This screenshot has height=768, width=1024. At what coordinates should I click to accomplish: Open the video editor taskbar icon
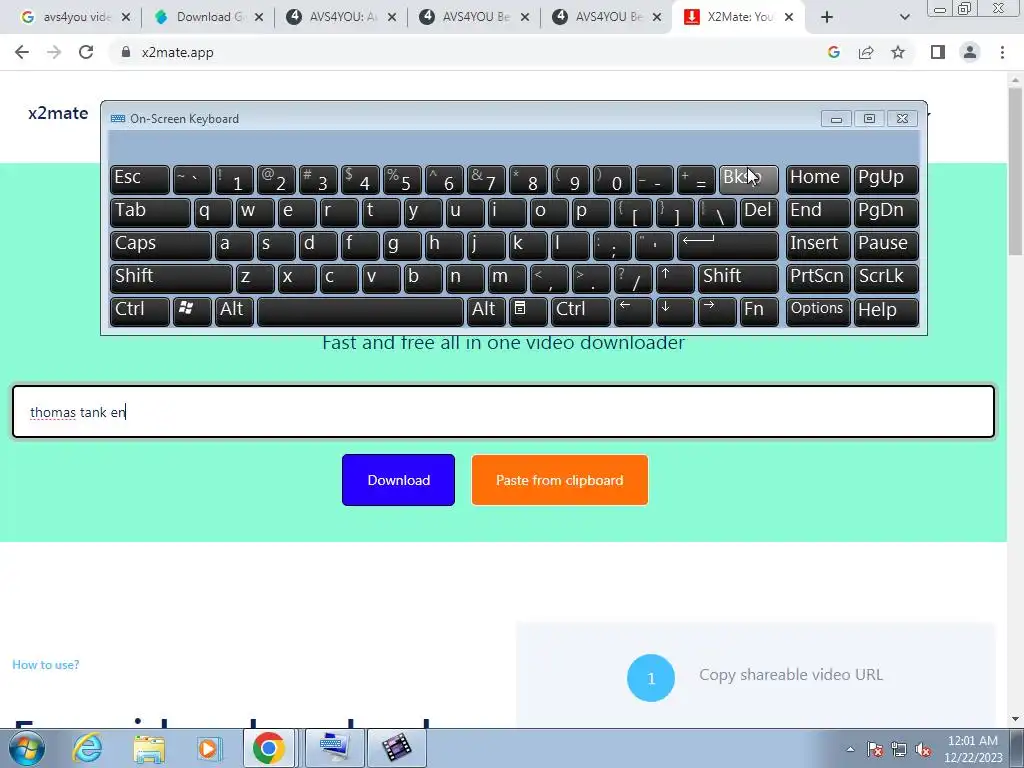(396, 748)
